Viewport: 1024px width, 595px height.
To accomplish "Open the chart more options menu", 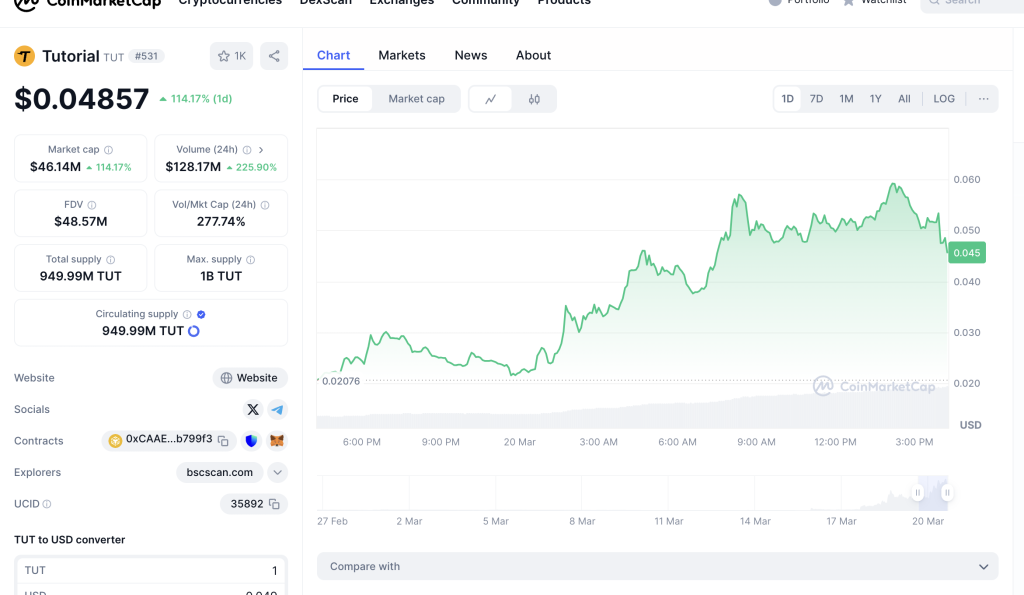I will (x=984, y=99).
